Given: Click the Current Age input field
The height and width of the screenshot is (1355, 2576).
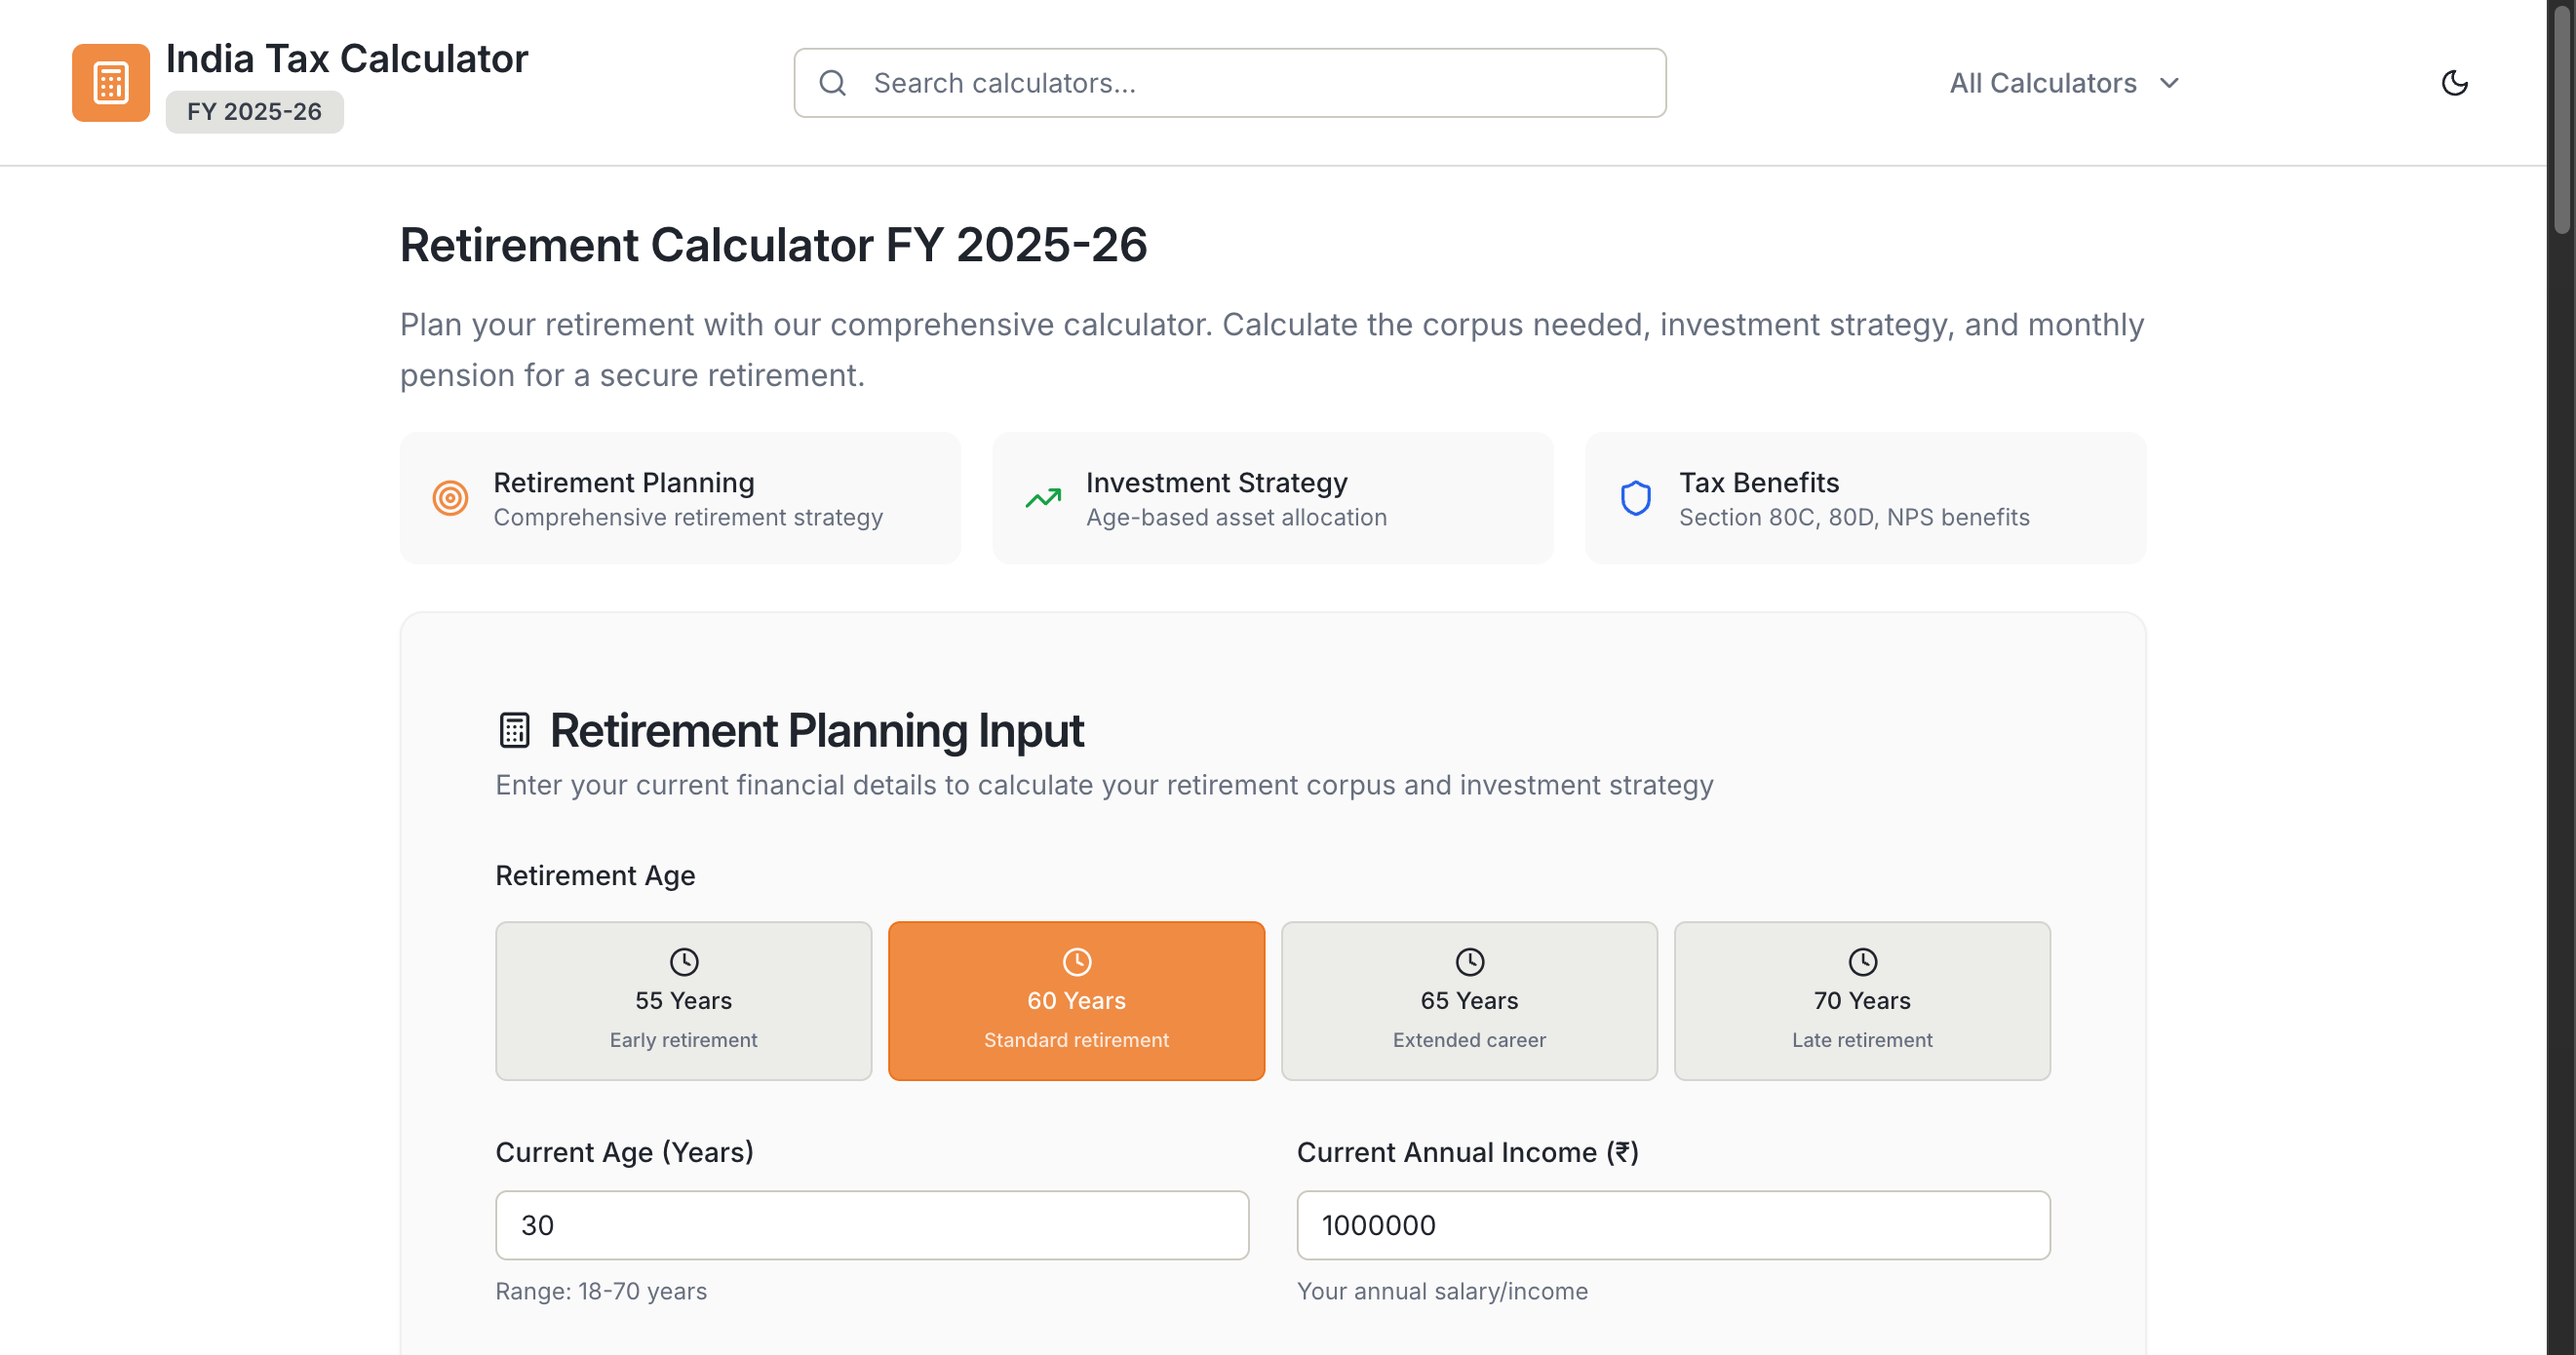Looking at the screenshot, I should click(x=872, y=1225).
